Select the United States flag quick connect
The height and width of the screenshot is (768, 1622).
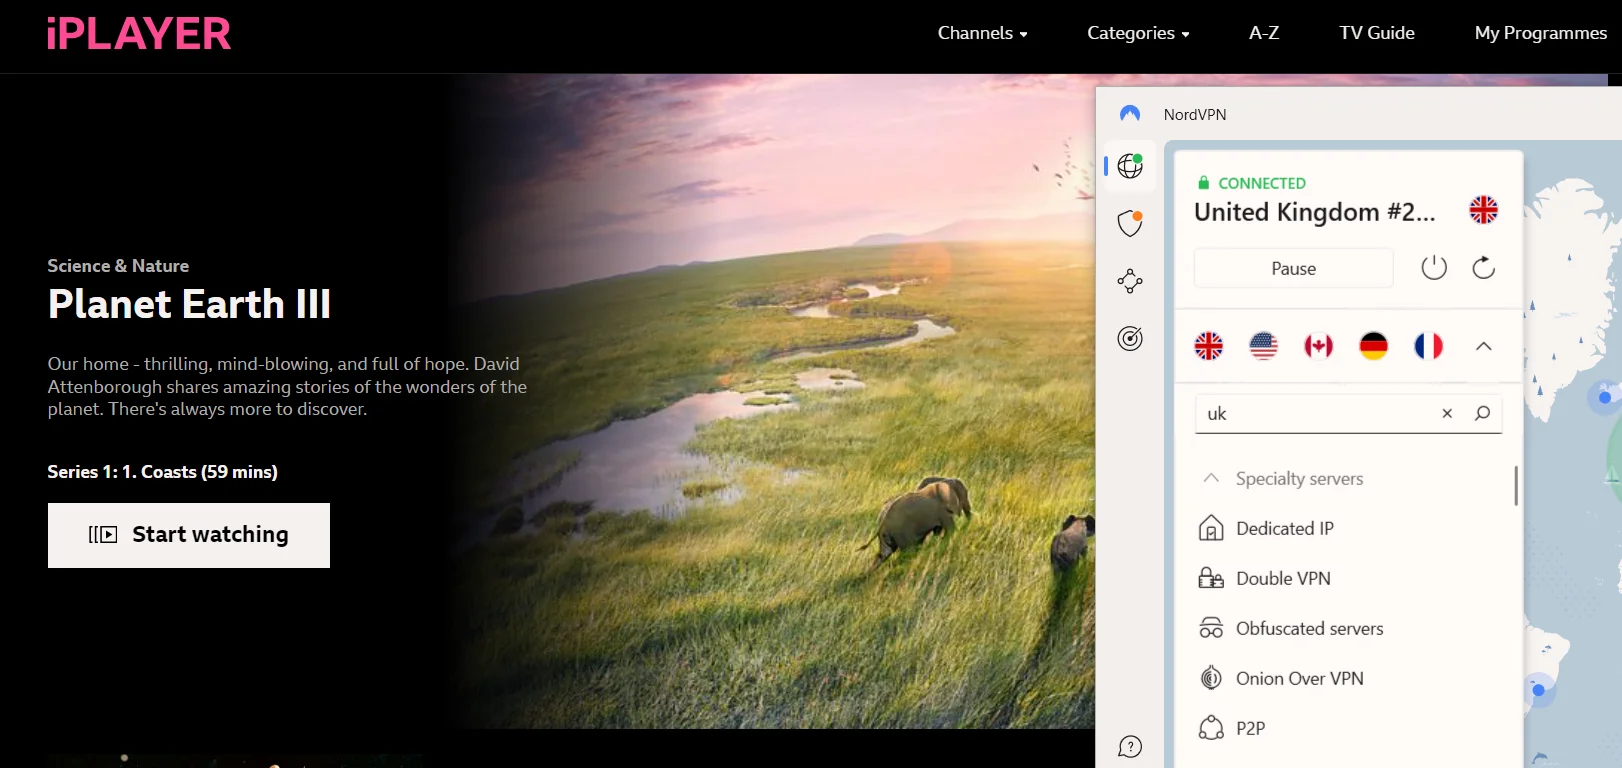tap(1264, 346)
